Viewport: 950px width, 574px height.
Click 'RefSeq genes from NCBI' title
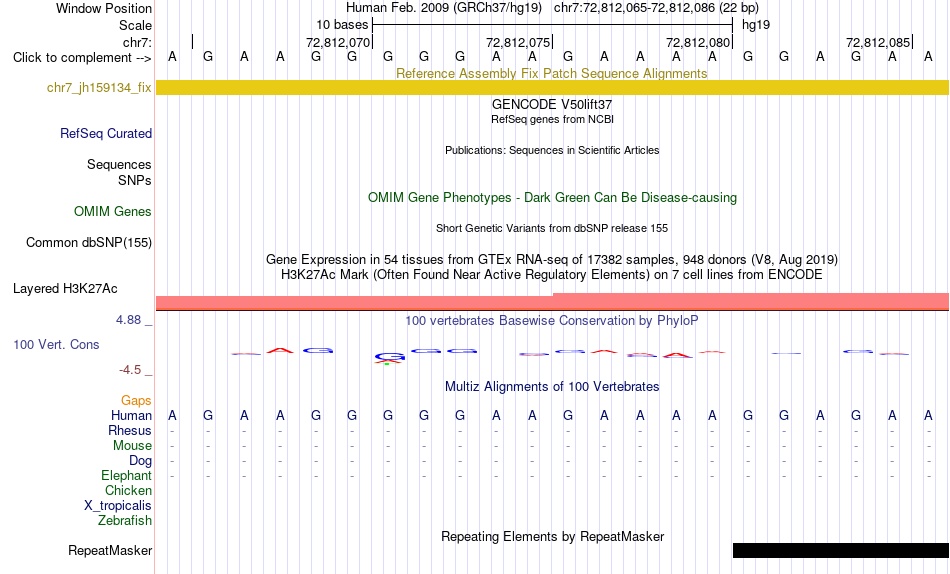(553, 119)
